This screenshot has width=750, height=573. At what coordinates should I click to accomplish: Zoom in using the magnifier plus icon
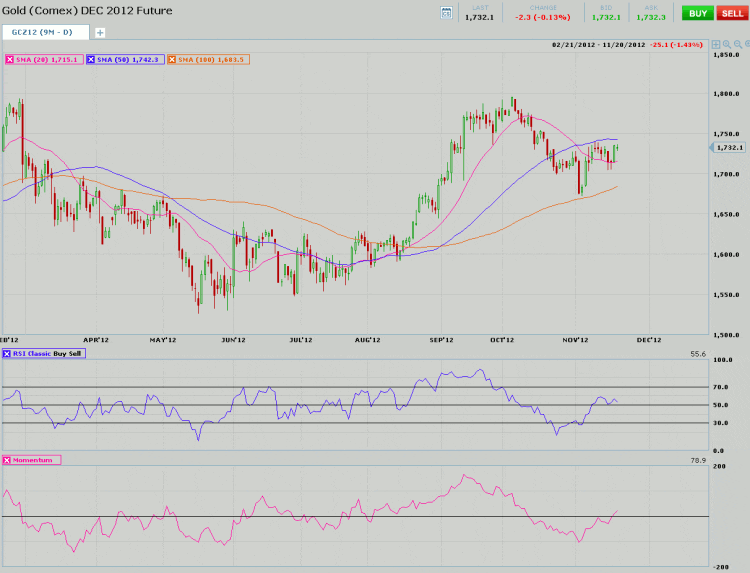pyautogui.click(x=727, y=45)
